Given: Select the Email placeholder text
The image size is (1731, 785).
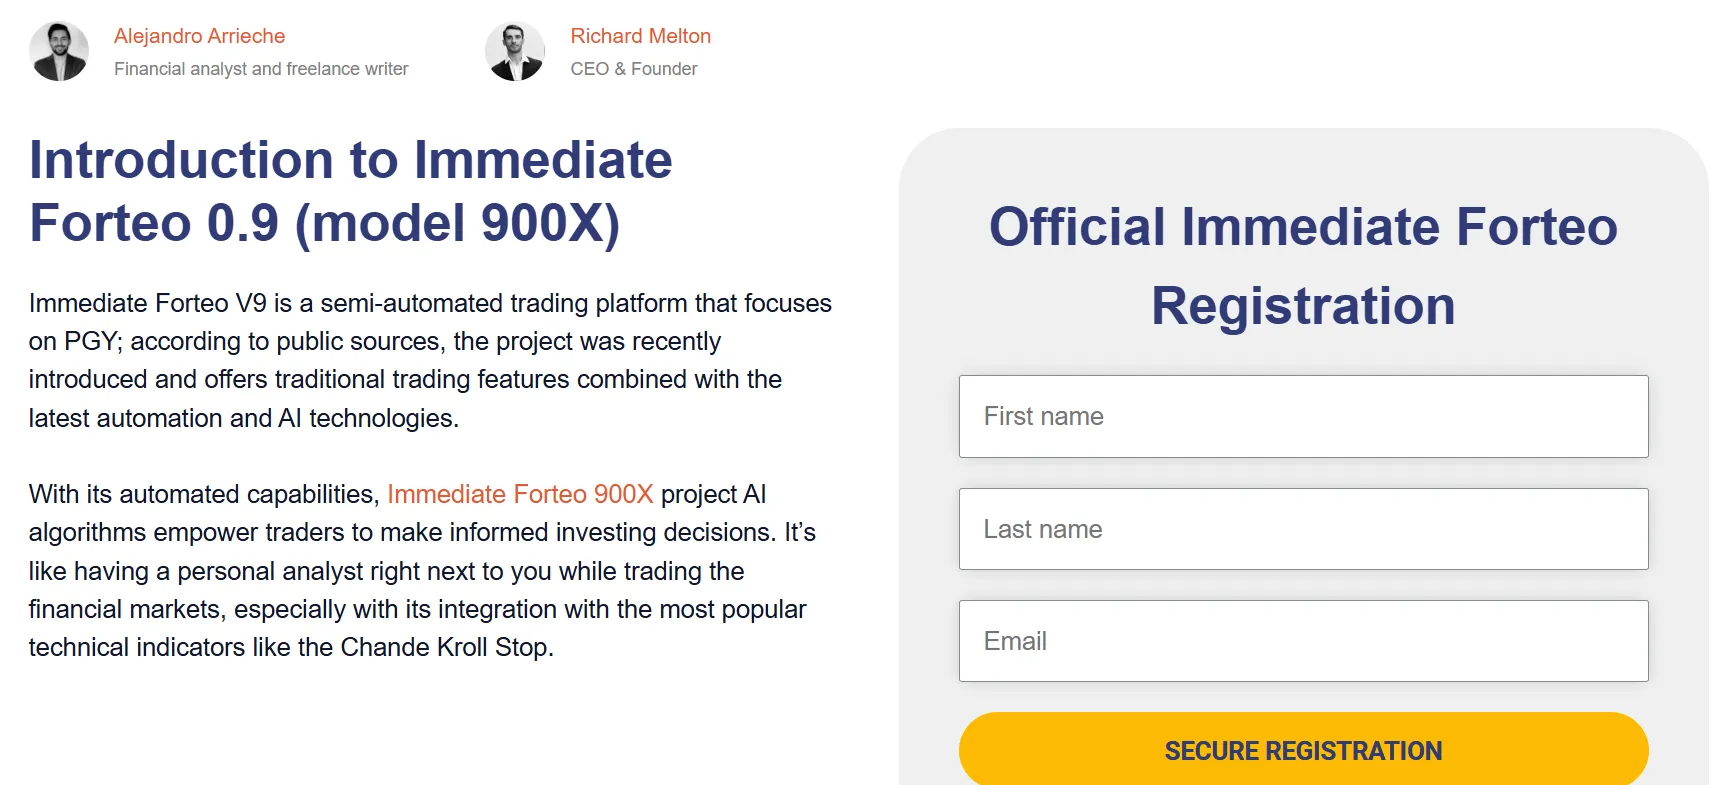Looking at the screenshot, I should click(1014, 640).
